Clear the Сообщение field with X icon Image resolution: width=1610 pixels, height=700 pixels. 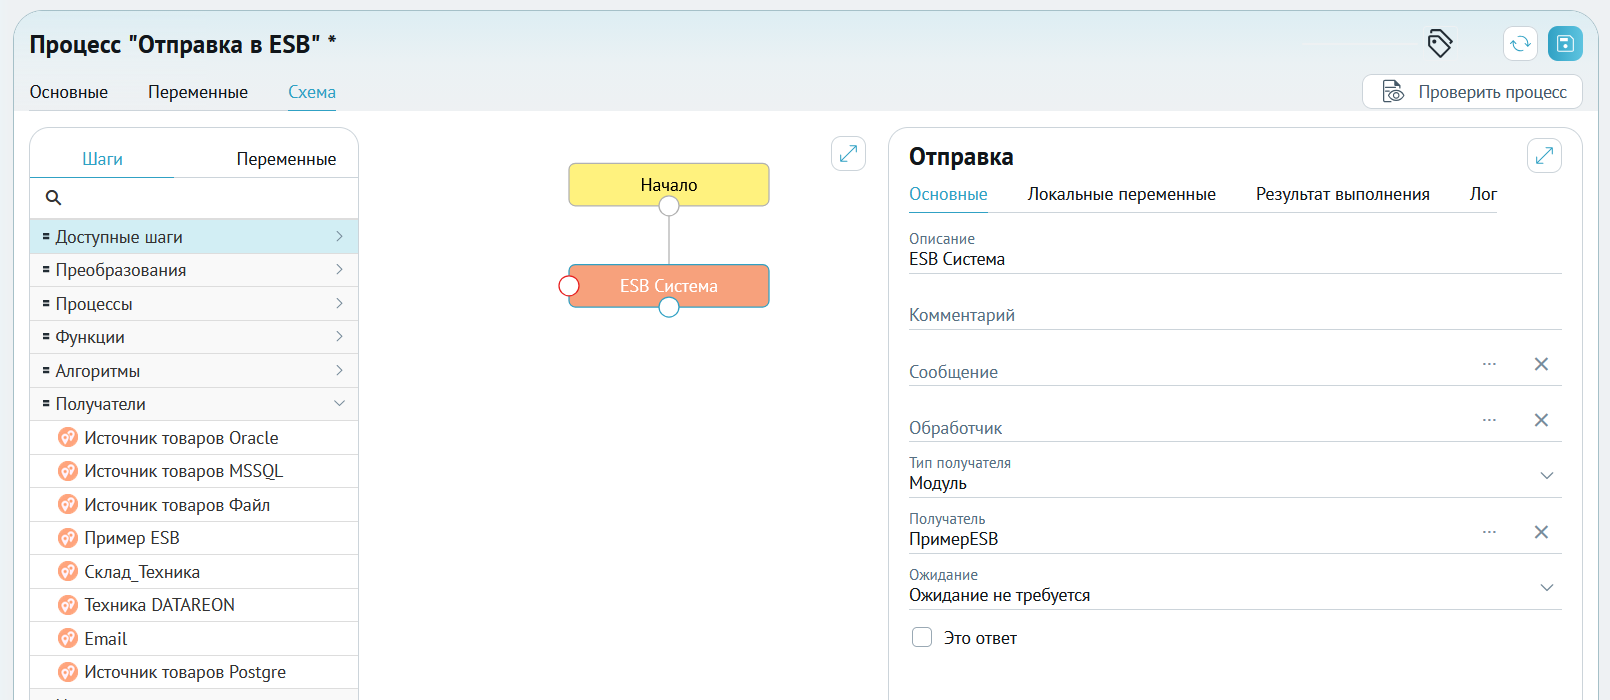tap(1541, 364)
